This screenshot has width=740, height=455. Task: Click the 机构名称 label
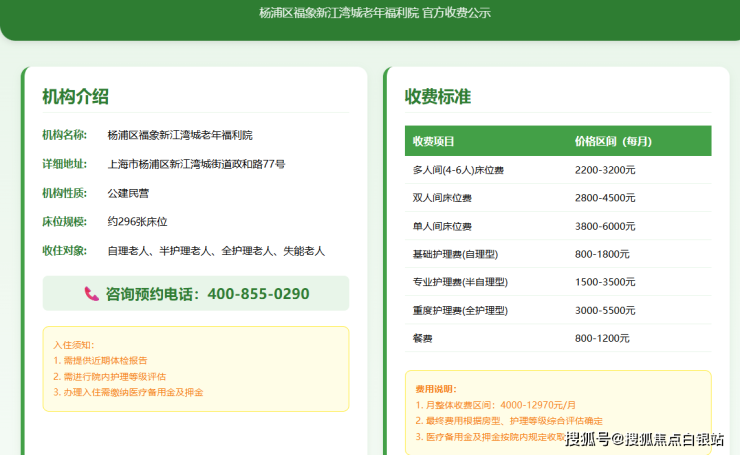(x=65, y=135)
